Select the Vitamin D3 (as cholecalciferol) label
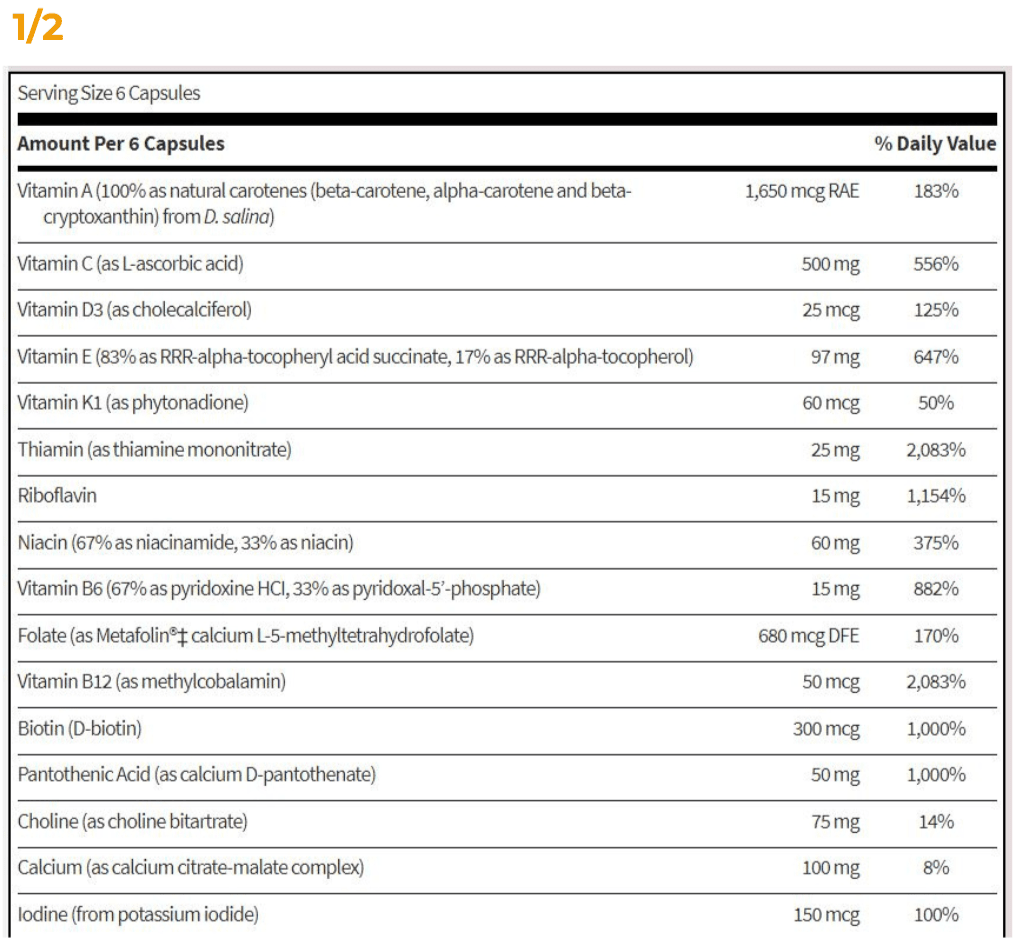The height and width of the screenshot is (947, 1015). tap(134, 310)
